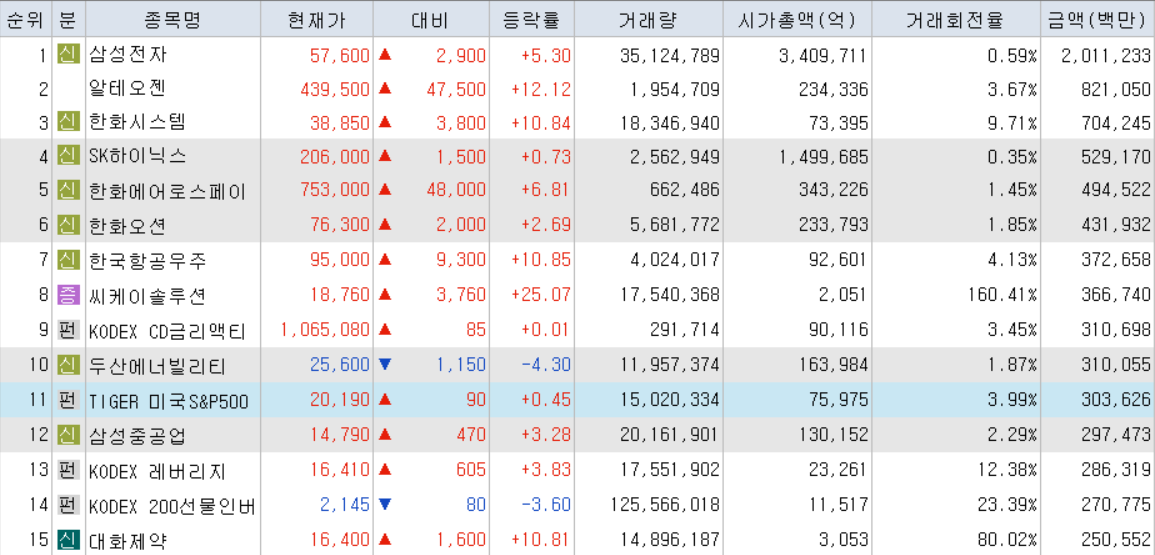
Task: Click the 펀 badge beside TIGER 미국S&P500
Action: [68, 400]
